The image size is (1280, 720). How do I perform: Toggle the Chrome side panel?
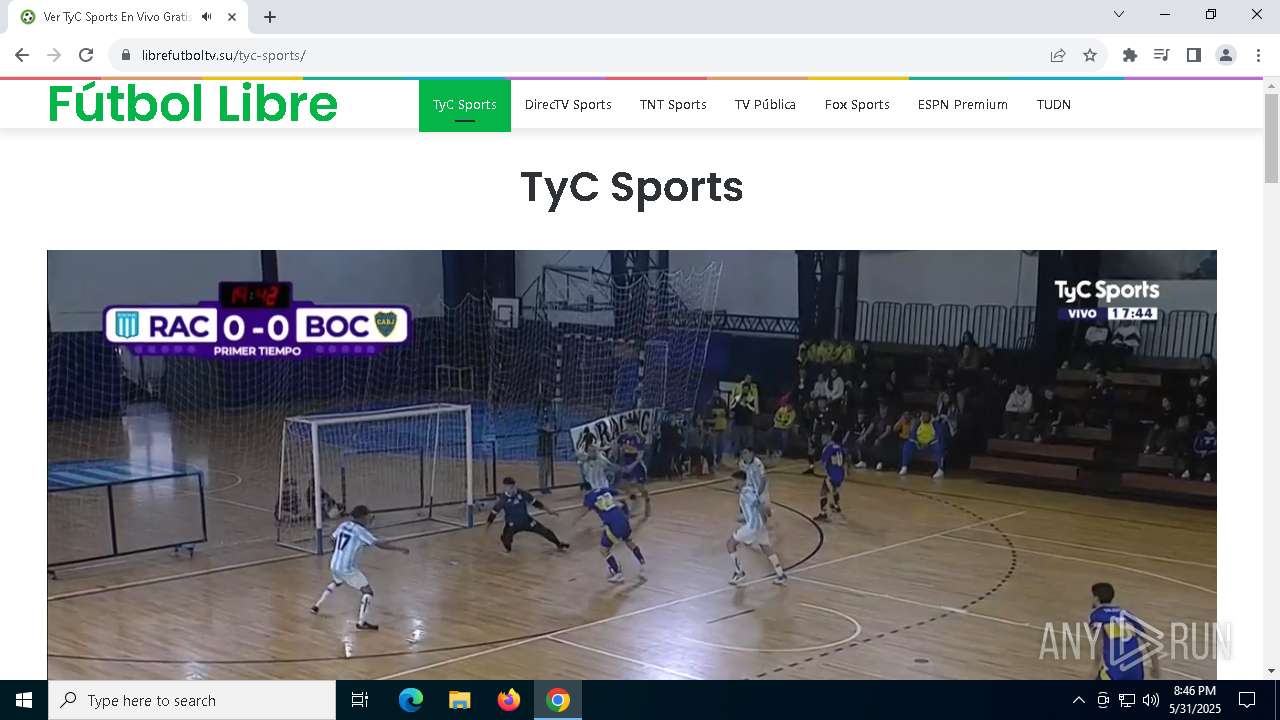[1193, 55]
